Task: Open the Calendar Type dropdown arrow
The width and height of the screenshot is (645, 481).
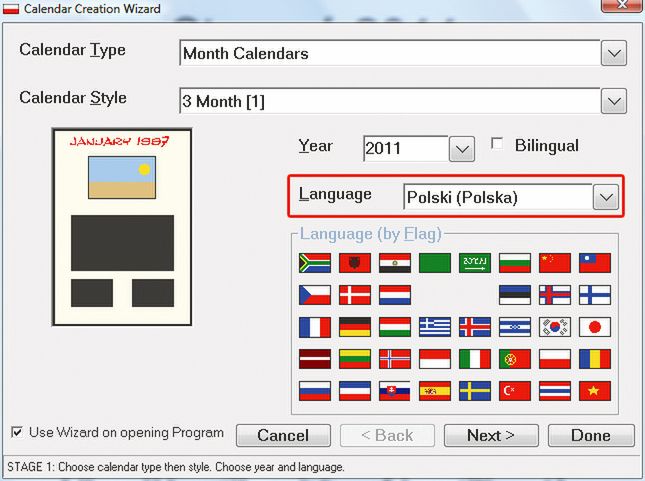Action: pyautogui.click(x=614, y=53)
